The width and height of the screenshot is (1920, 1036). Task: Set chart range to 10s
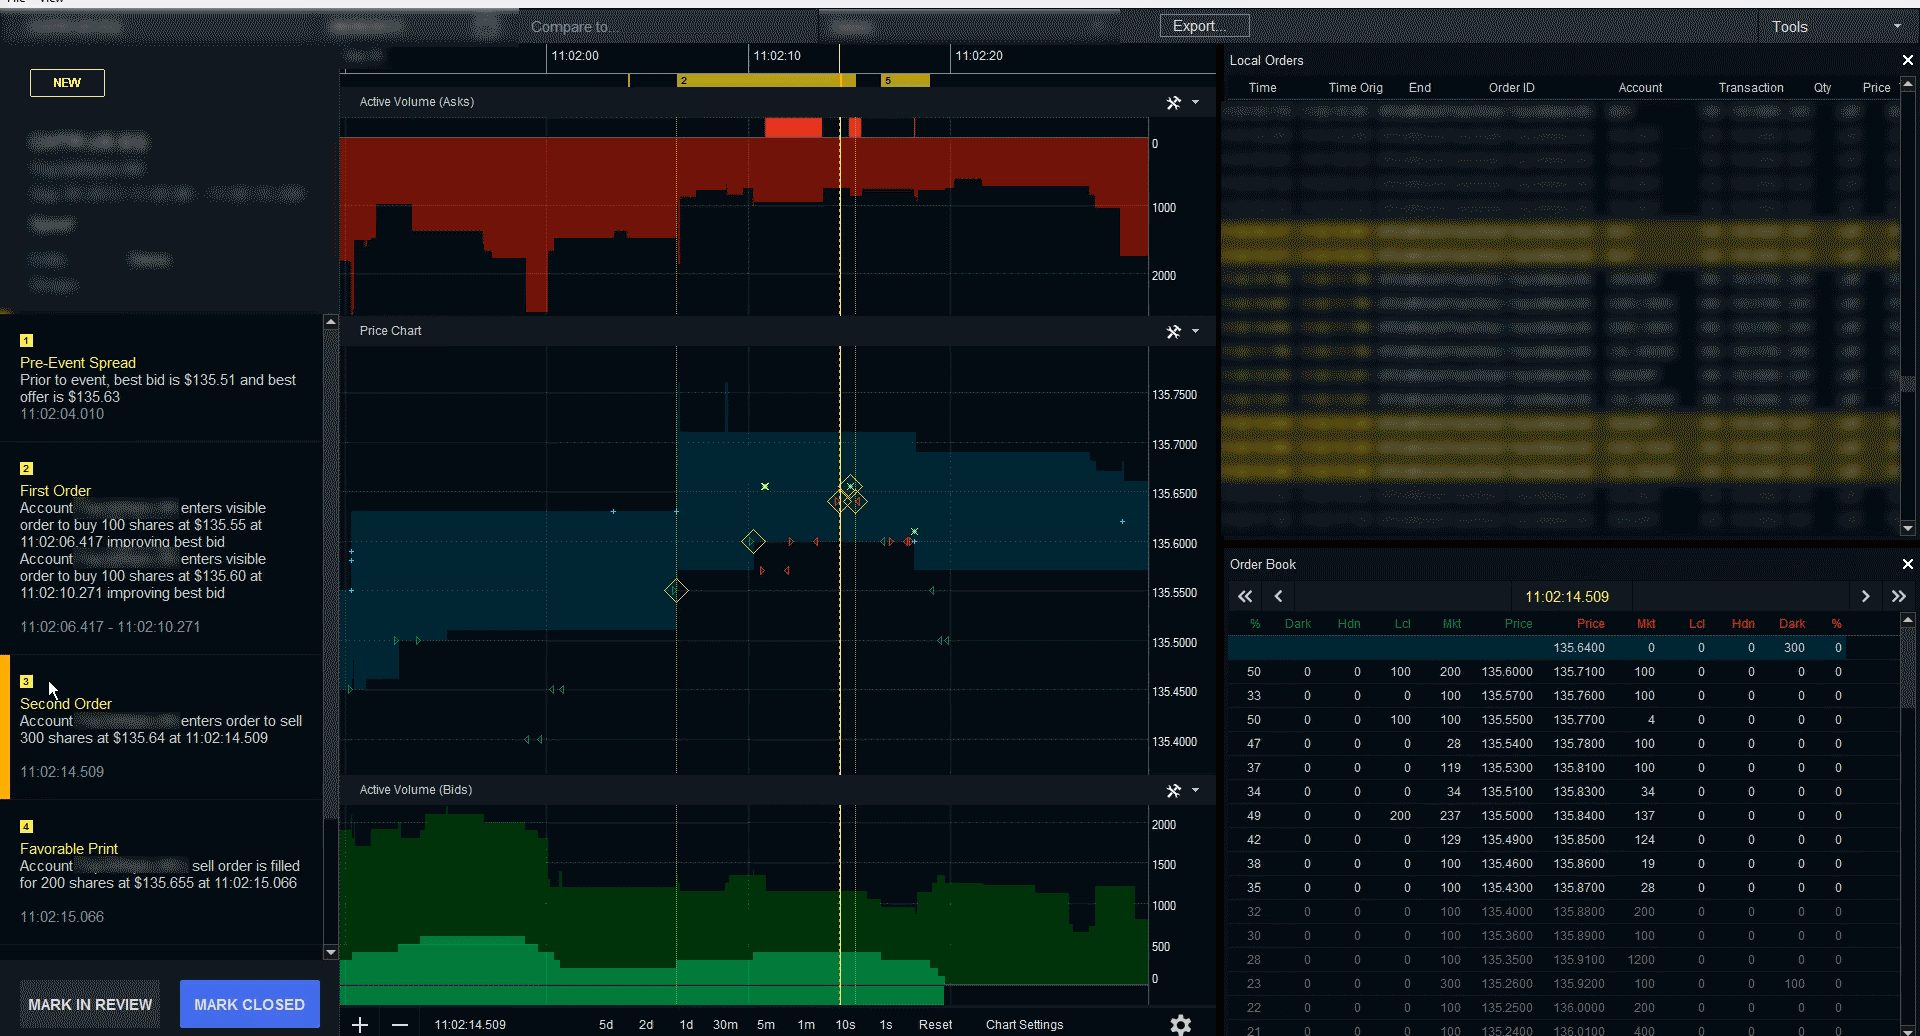pyautogui.click(x=845, y=1024)
